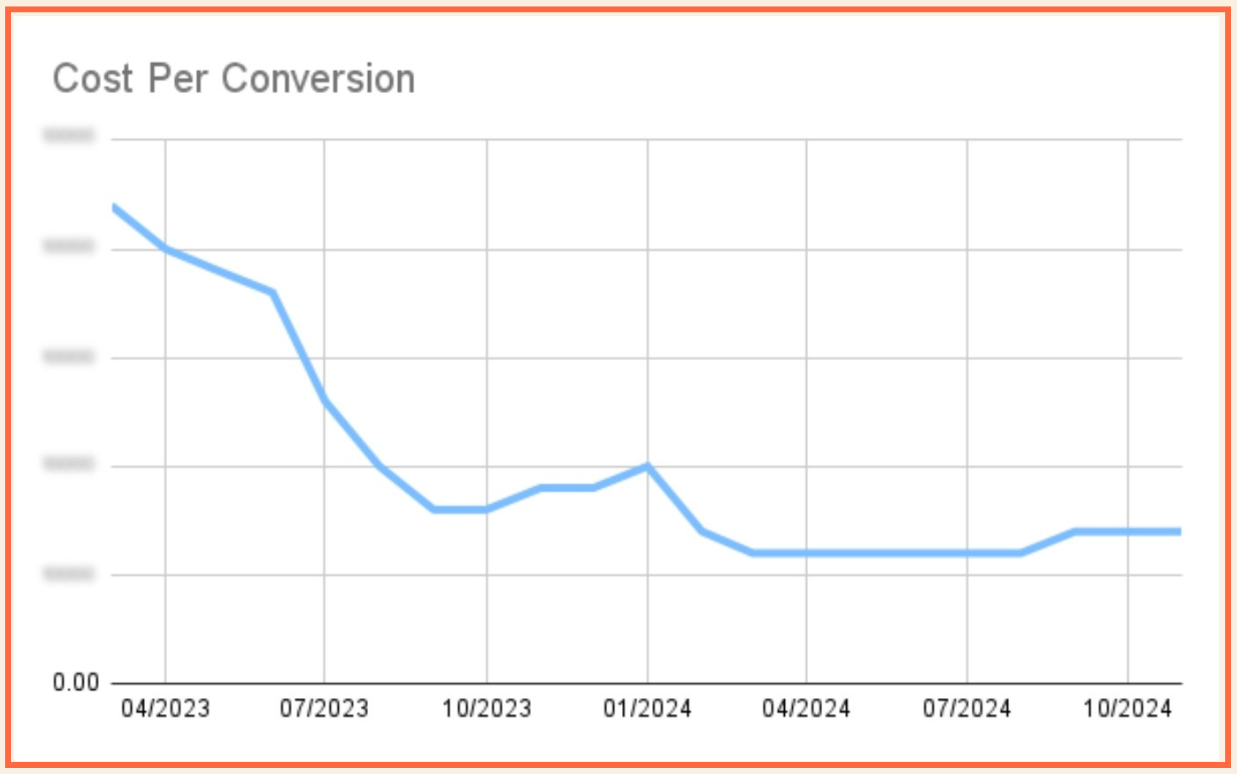This screenshot has height=774, width=1237.
Task: Select the 04/2024 x-axis label
Action: click(806, 709)
